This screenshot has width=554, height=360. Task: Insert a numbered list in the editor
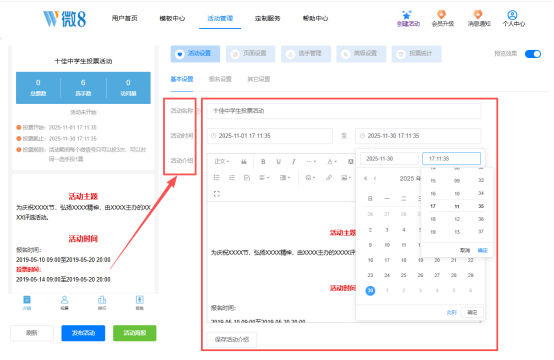tap(232, 178)
